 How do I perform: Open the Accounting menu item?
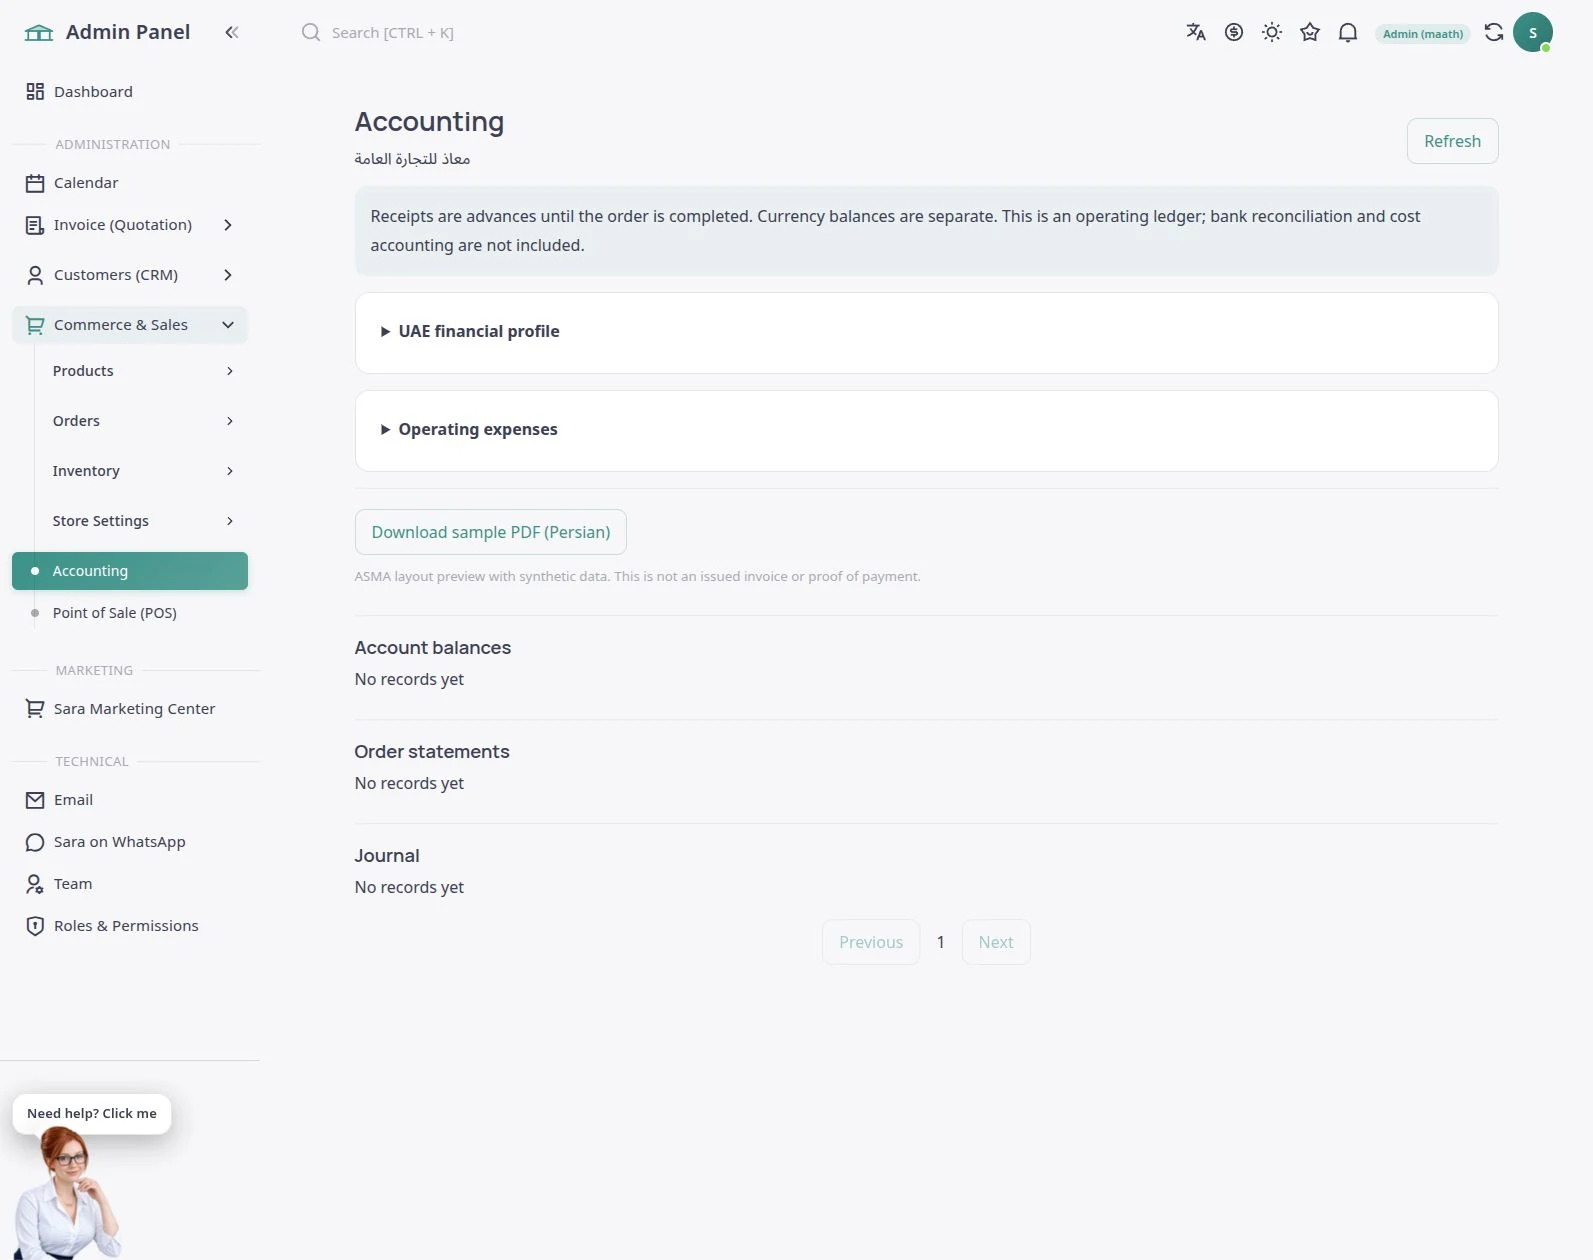130,571
